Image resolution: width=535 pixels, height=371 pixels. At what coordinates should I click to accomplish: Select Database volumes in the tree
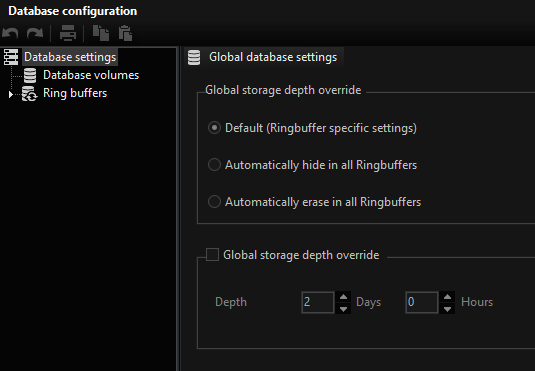coord(91,75)
